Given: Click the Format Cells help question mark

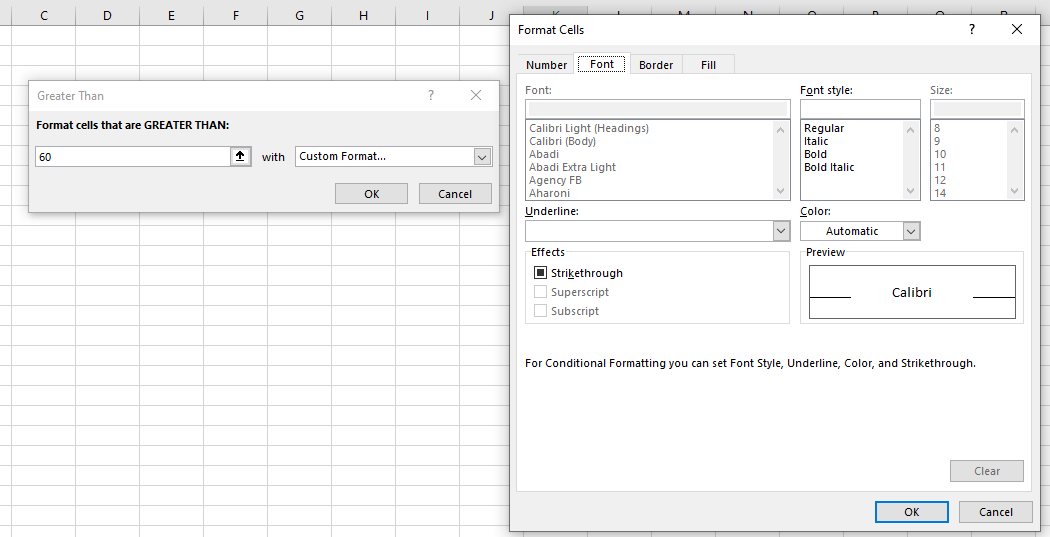Looking at the screenshot, I should click(x=971, y=30).
